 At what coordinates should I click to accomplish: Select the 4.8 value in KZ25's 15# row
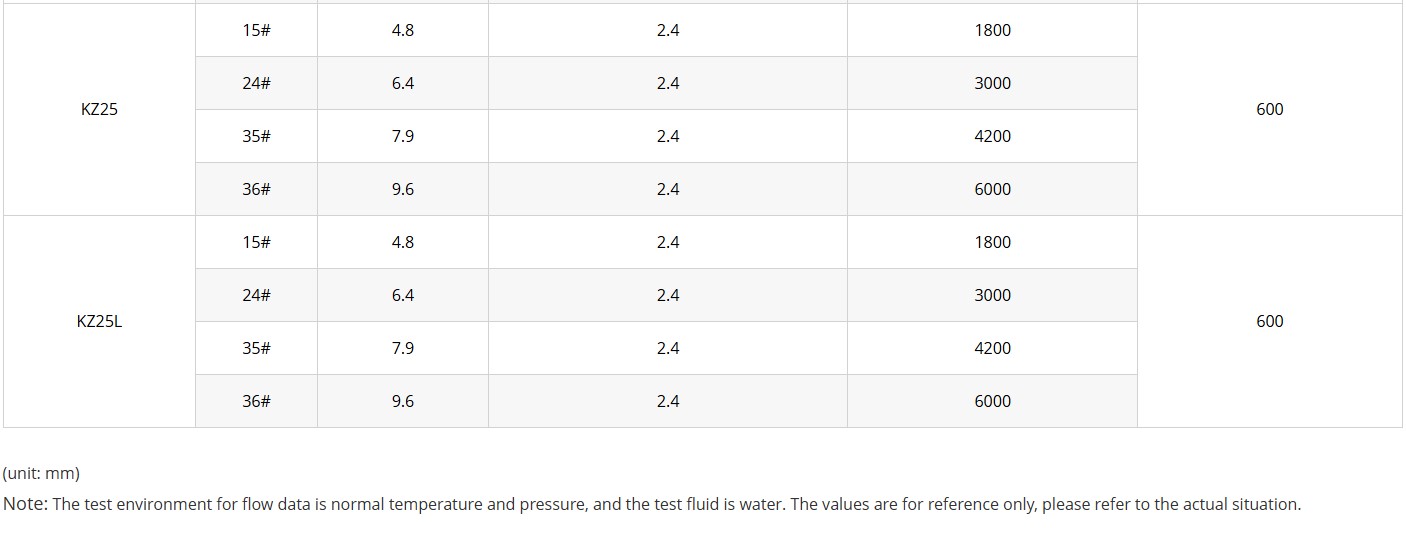[x=402, y=30]
